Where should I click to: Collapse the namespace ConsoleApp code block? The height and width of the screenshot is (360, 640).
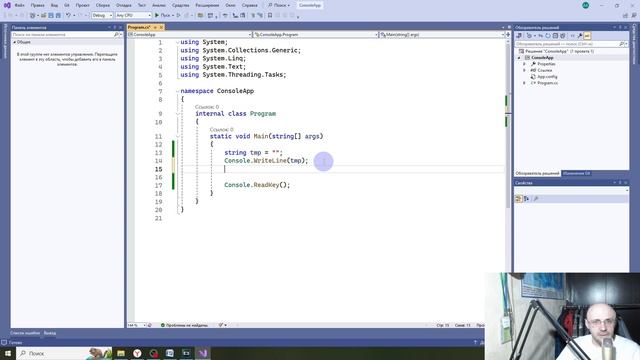coord(178,91)
